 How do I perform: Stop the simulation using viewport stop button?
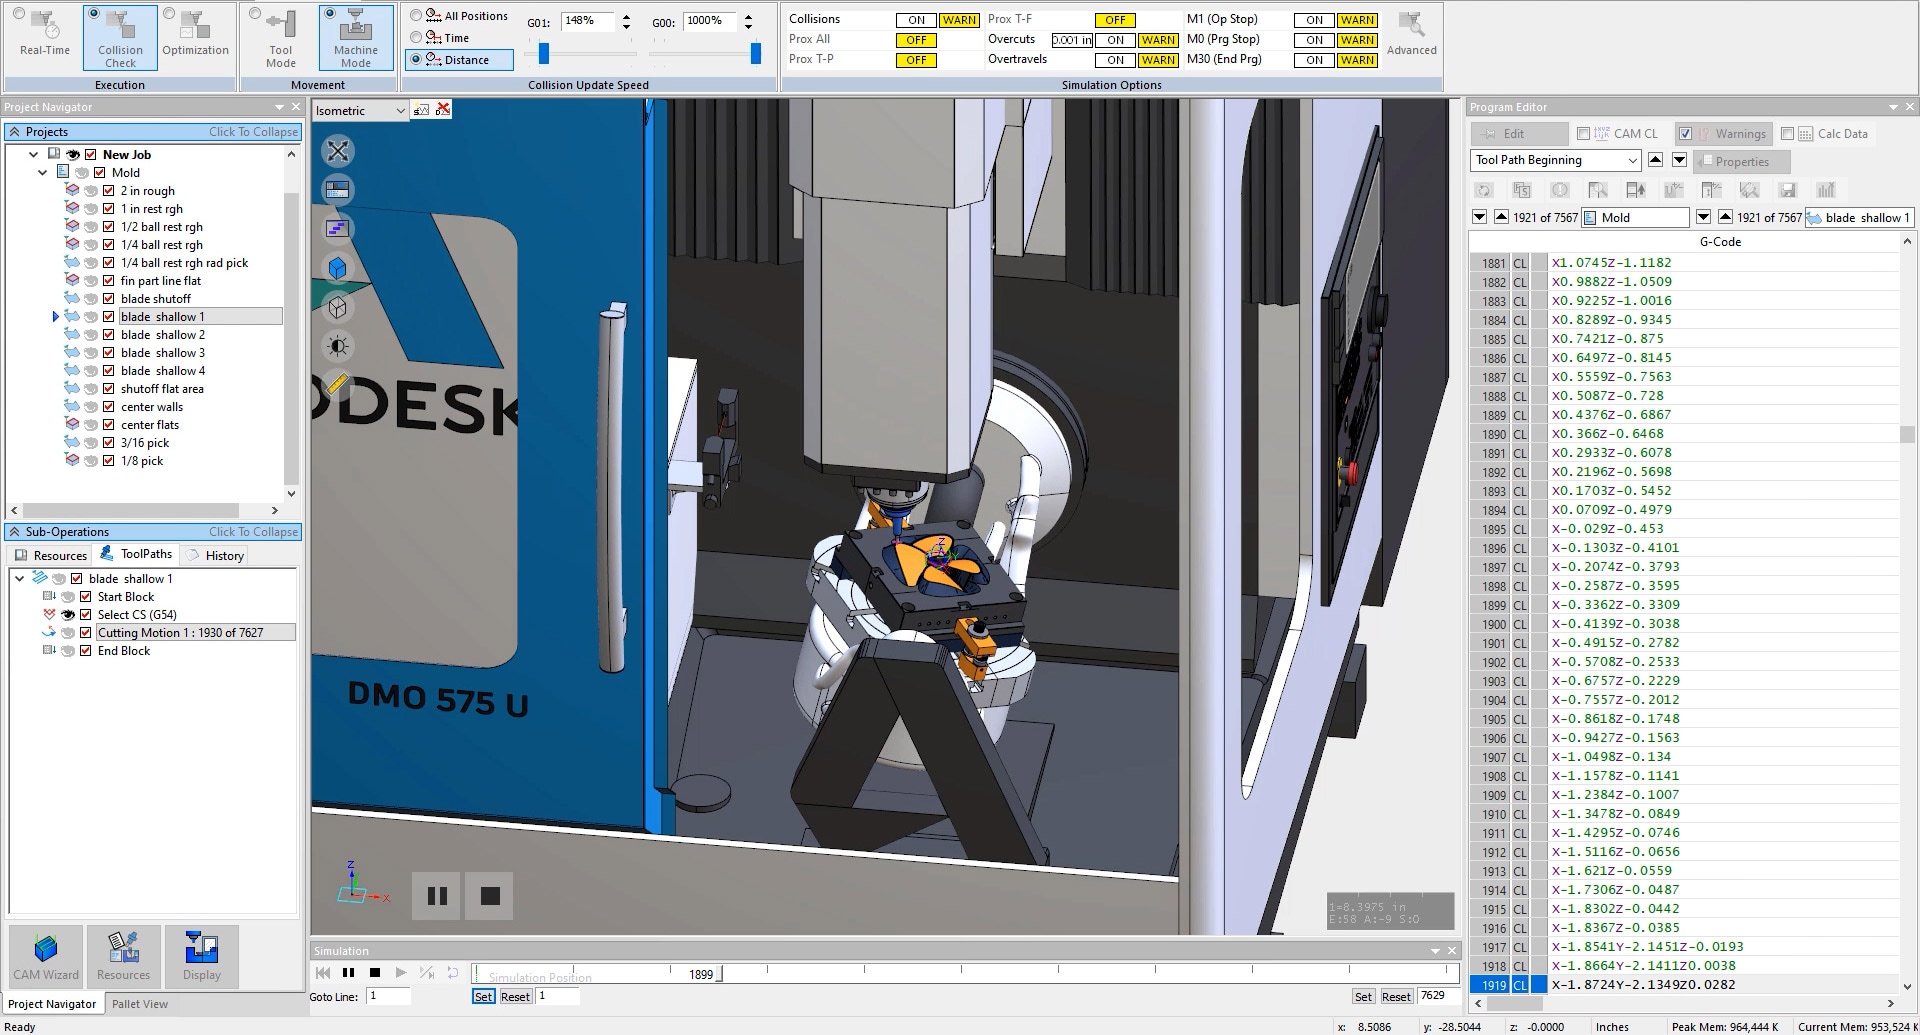click(x=490, y=896)
